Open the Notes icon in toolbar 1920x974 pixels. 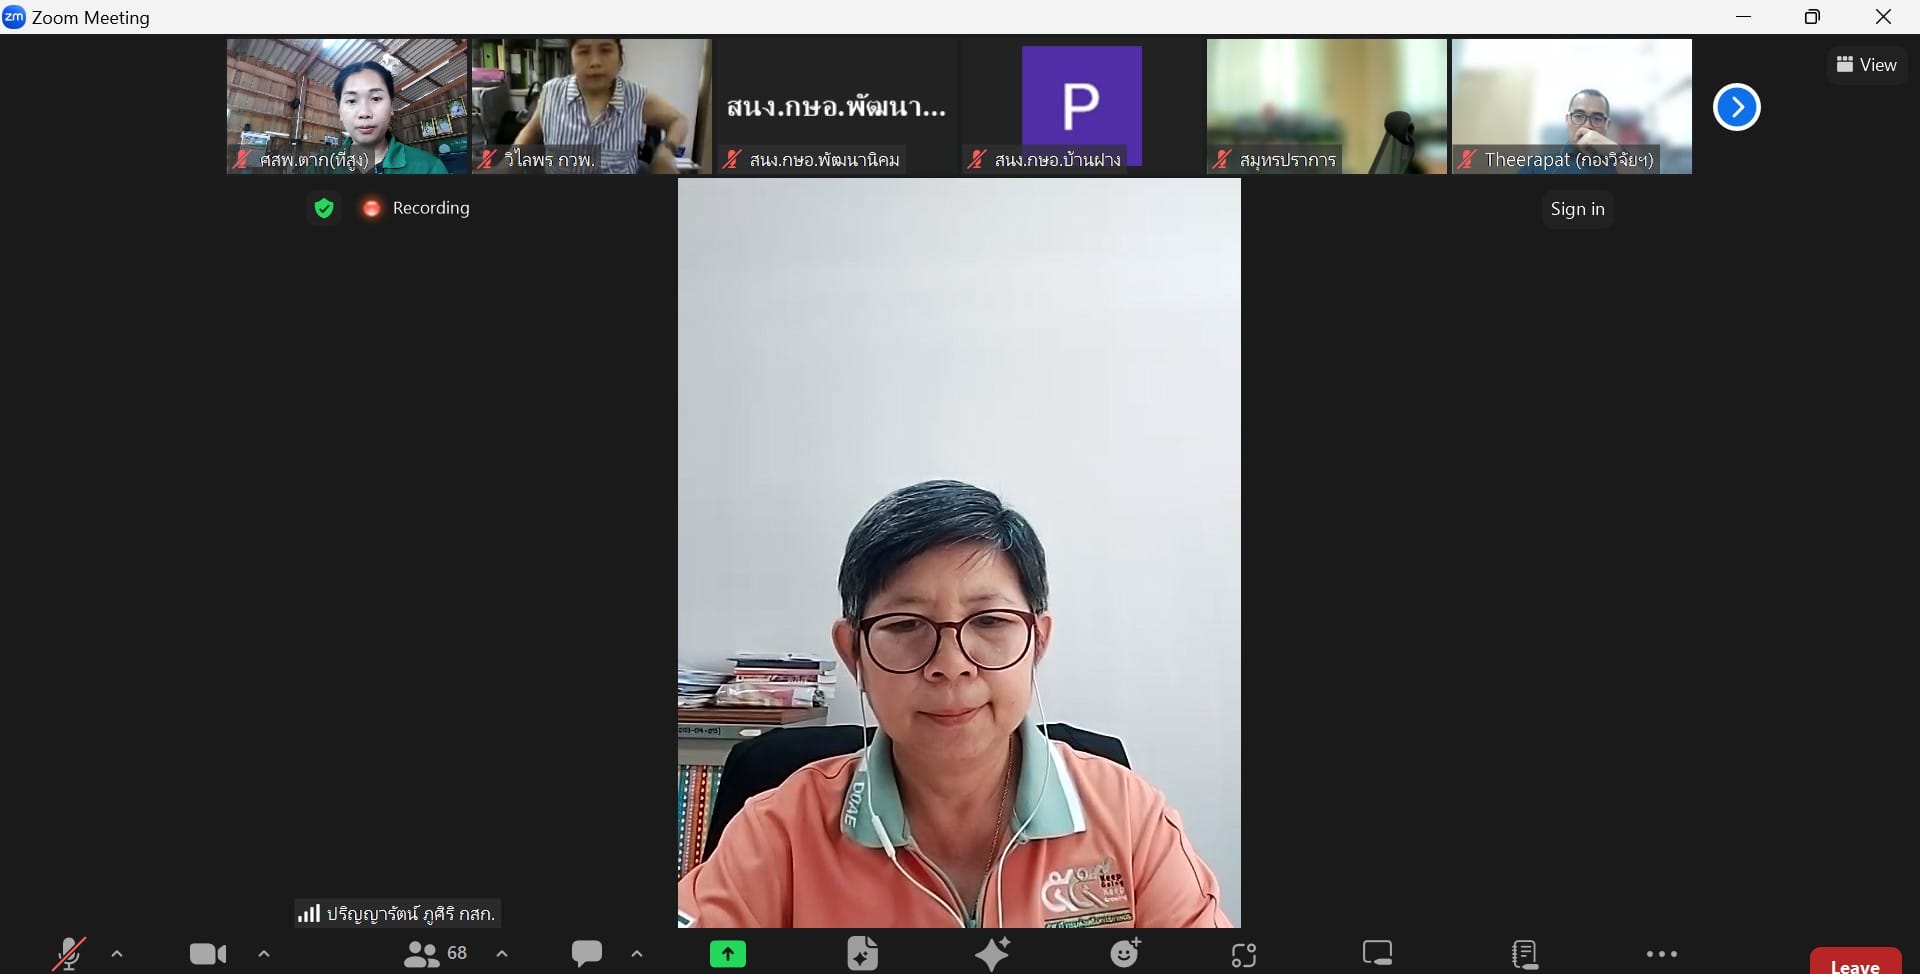tap(1525, 954)
